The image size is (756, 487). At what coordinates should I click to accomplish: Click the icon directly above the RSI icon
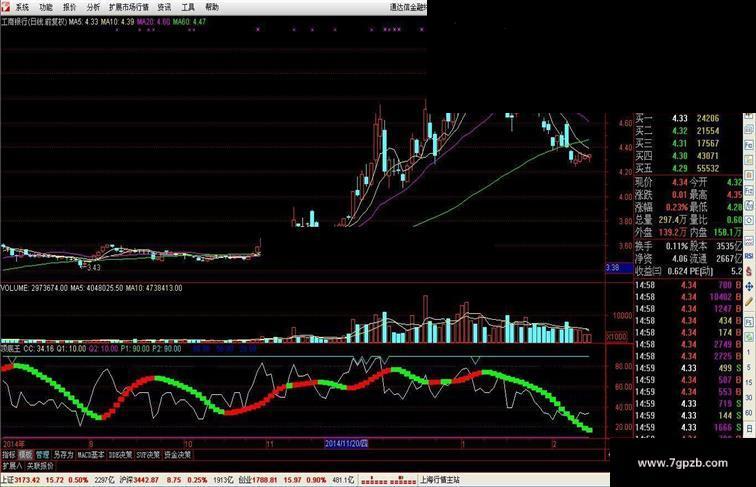[749, 241]
